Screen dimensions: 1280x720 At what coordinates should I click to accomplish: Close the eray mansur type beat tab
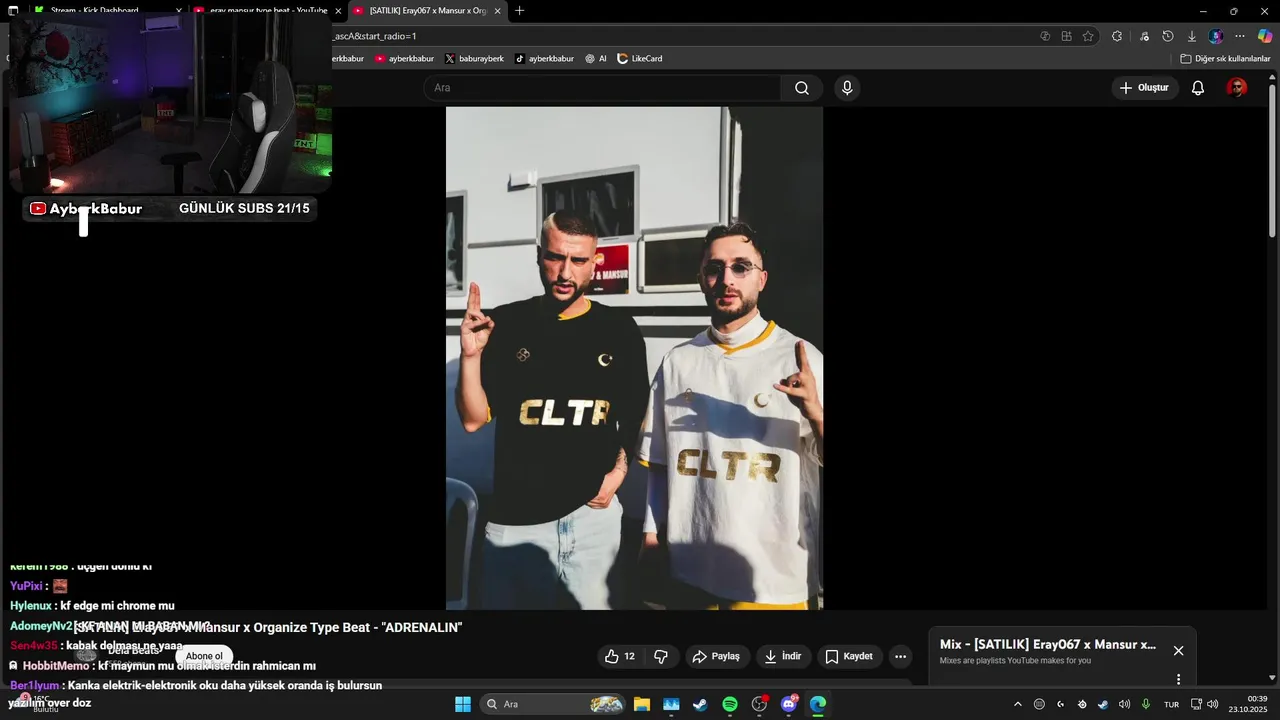click(x=338, y=11)
